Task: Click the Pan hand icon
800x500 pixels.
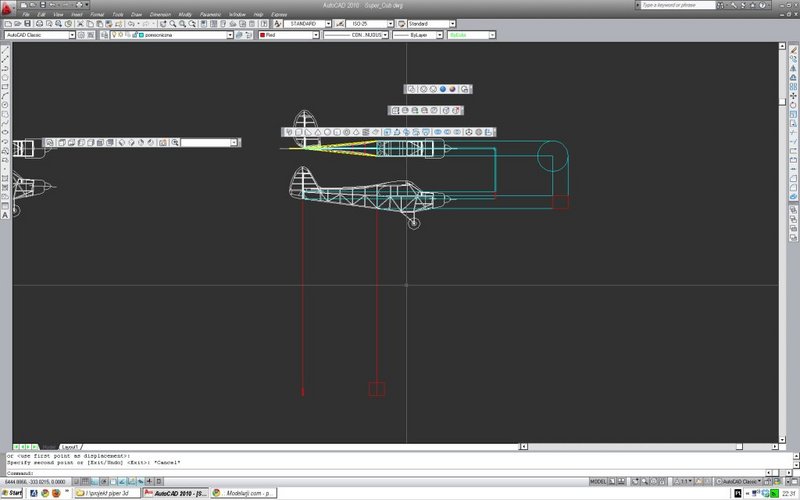Action: point(163,24)
